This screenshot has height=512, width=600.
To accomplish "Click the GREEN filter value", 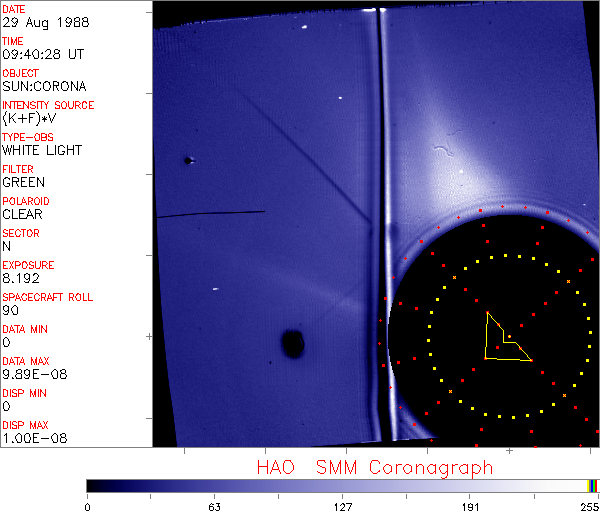I will click(23, 182).
